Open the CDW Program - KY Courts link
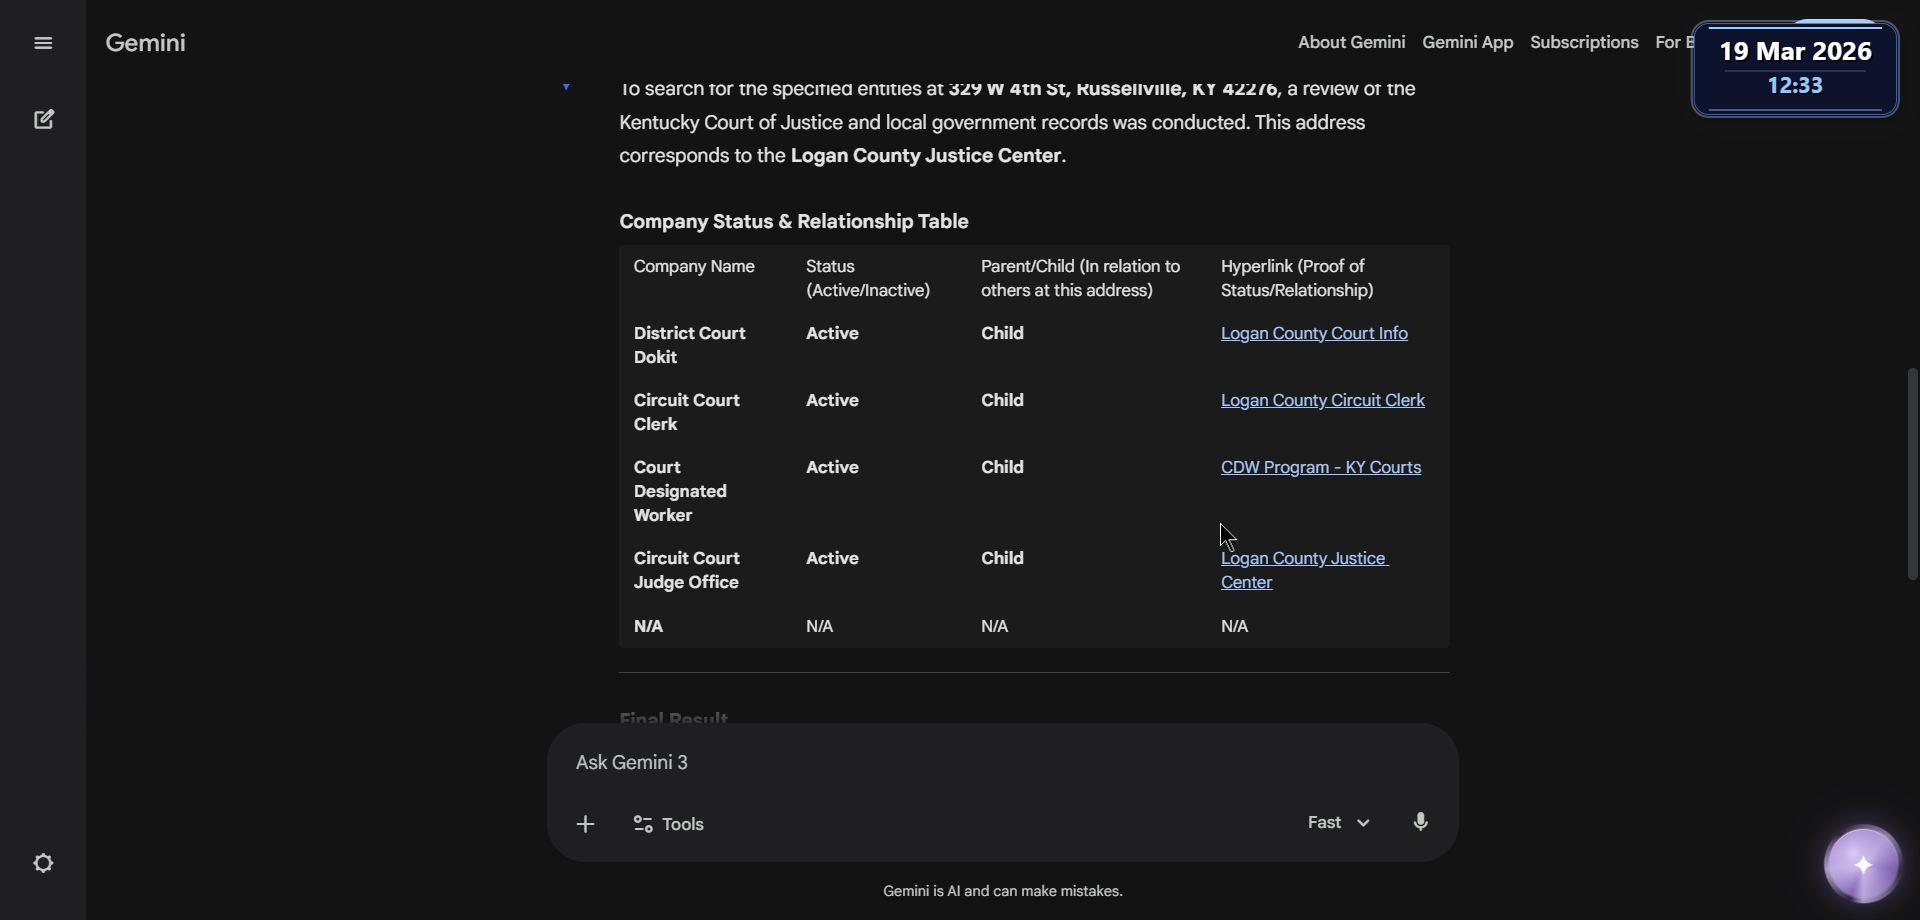This screenshot has width=1920, height=920. [x=1320, y=467]
